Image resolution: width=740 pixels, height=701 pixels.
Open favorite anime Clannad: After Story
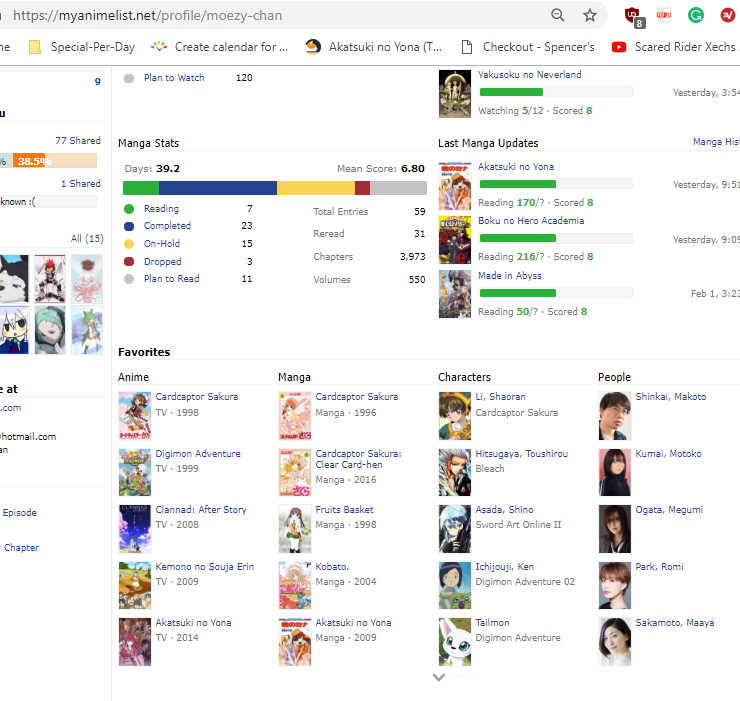point(201,510)
